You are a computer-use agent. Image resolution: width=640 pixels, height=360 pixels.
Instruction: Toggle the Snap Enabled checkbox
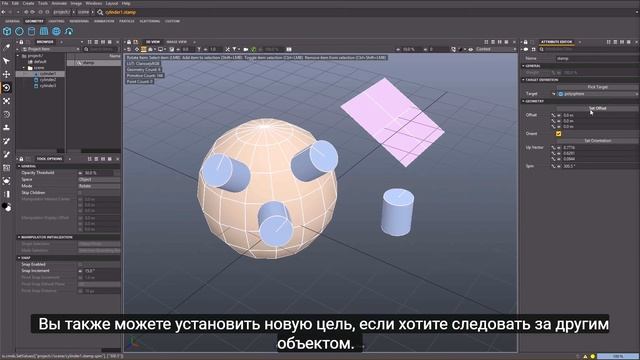[80, 264]
